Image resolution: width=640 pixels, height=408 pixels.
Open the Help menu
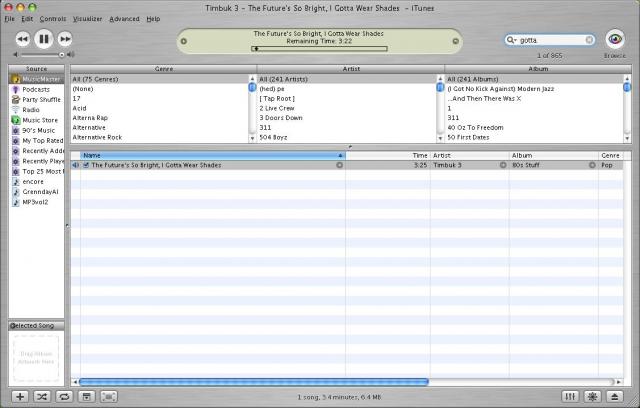(x=153, y=19)
